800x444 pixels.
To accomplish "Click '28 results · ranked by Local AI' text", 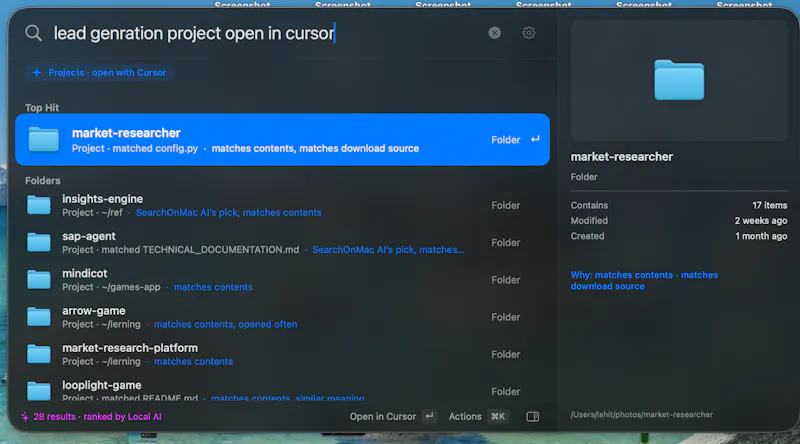I will pos(97,416).
